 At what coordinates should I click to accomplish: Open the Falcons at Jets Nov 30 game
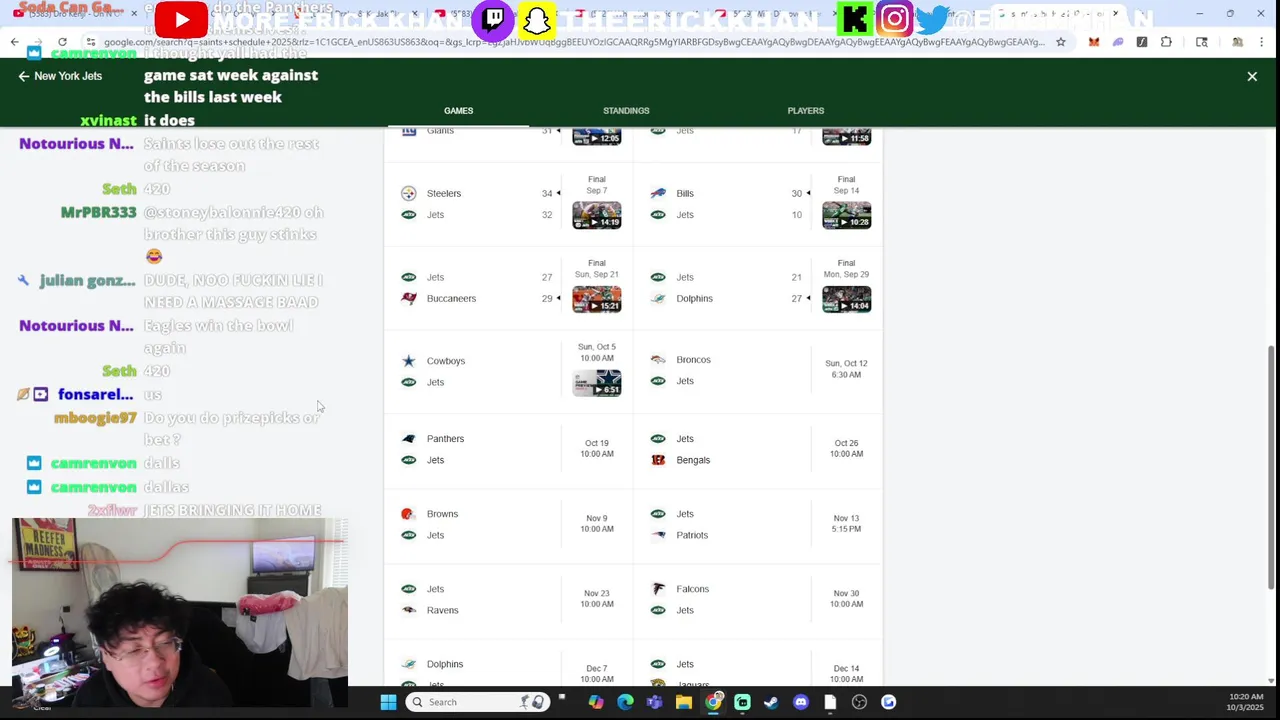click(x=758, y=599)
